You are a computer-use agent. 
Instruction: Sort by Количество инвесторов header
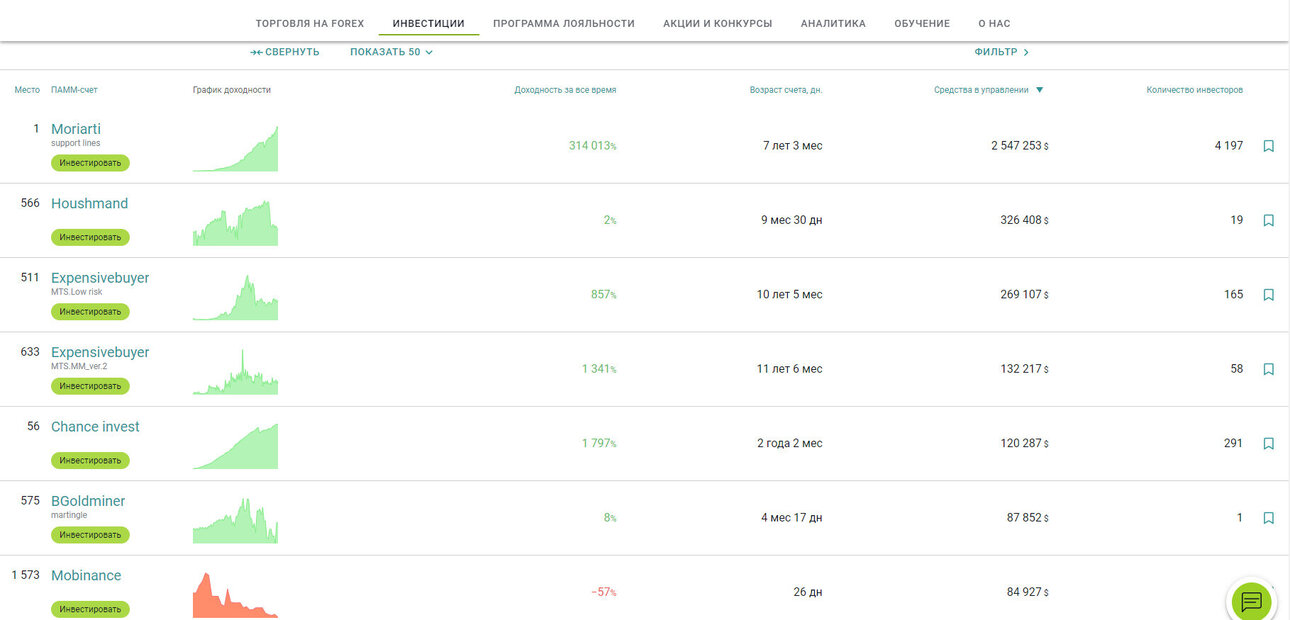[1195, 90]
